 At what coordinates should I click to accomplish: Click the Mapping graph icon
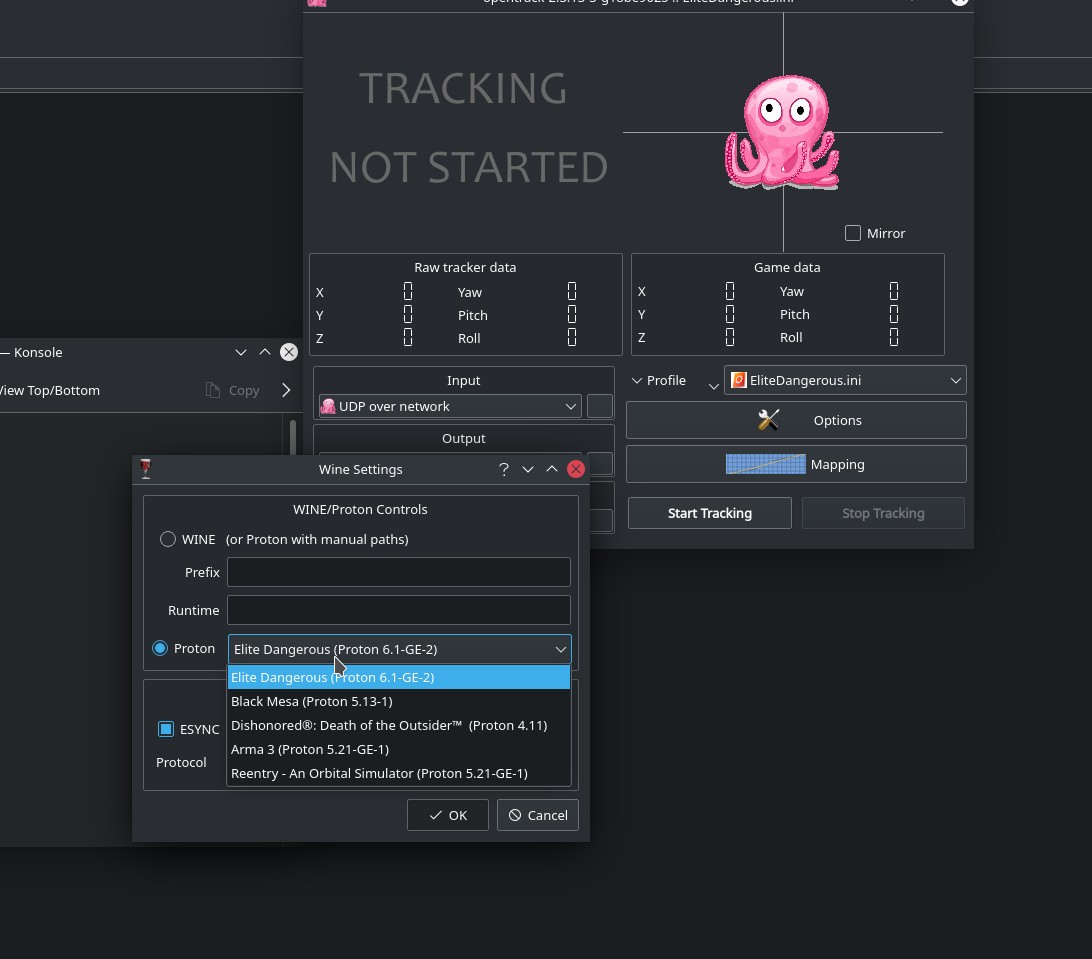(765, 464)
